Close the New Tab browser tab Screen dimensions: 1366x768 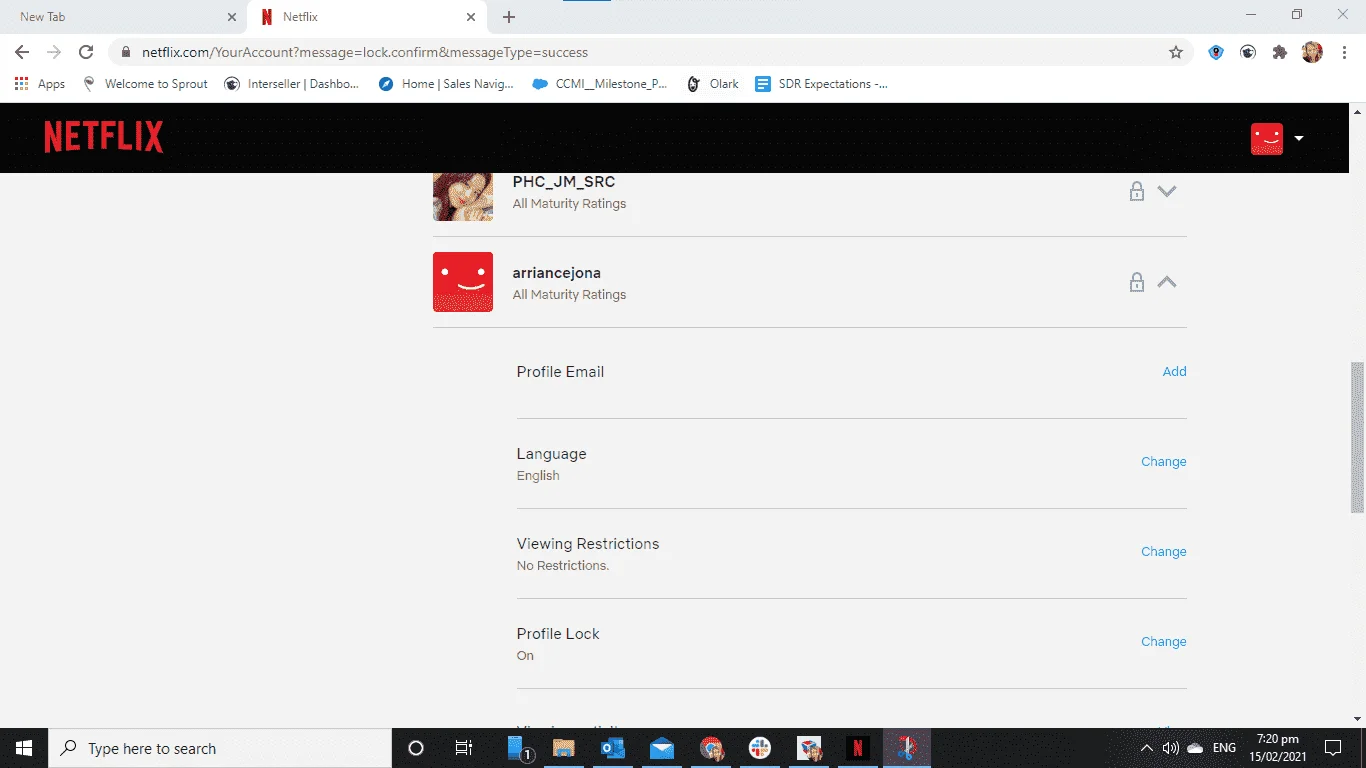232,17
